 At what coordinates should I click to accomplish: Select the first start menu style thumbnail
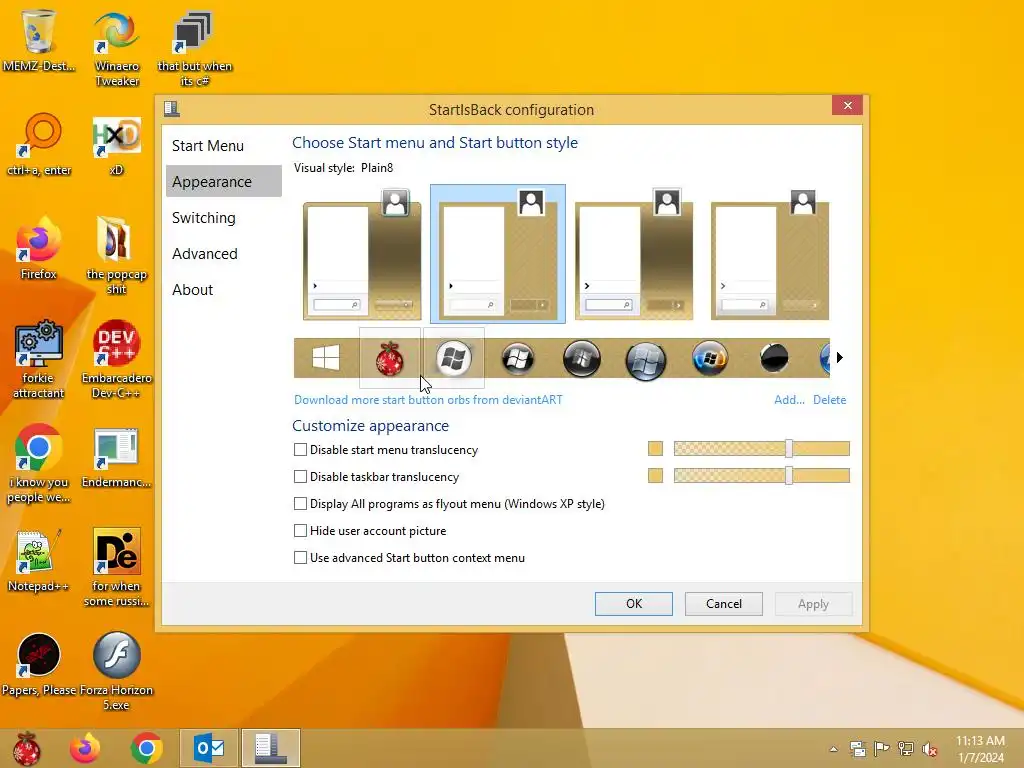coord(362,254)
